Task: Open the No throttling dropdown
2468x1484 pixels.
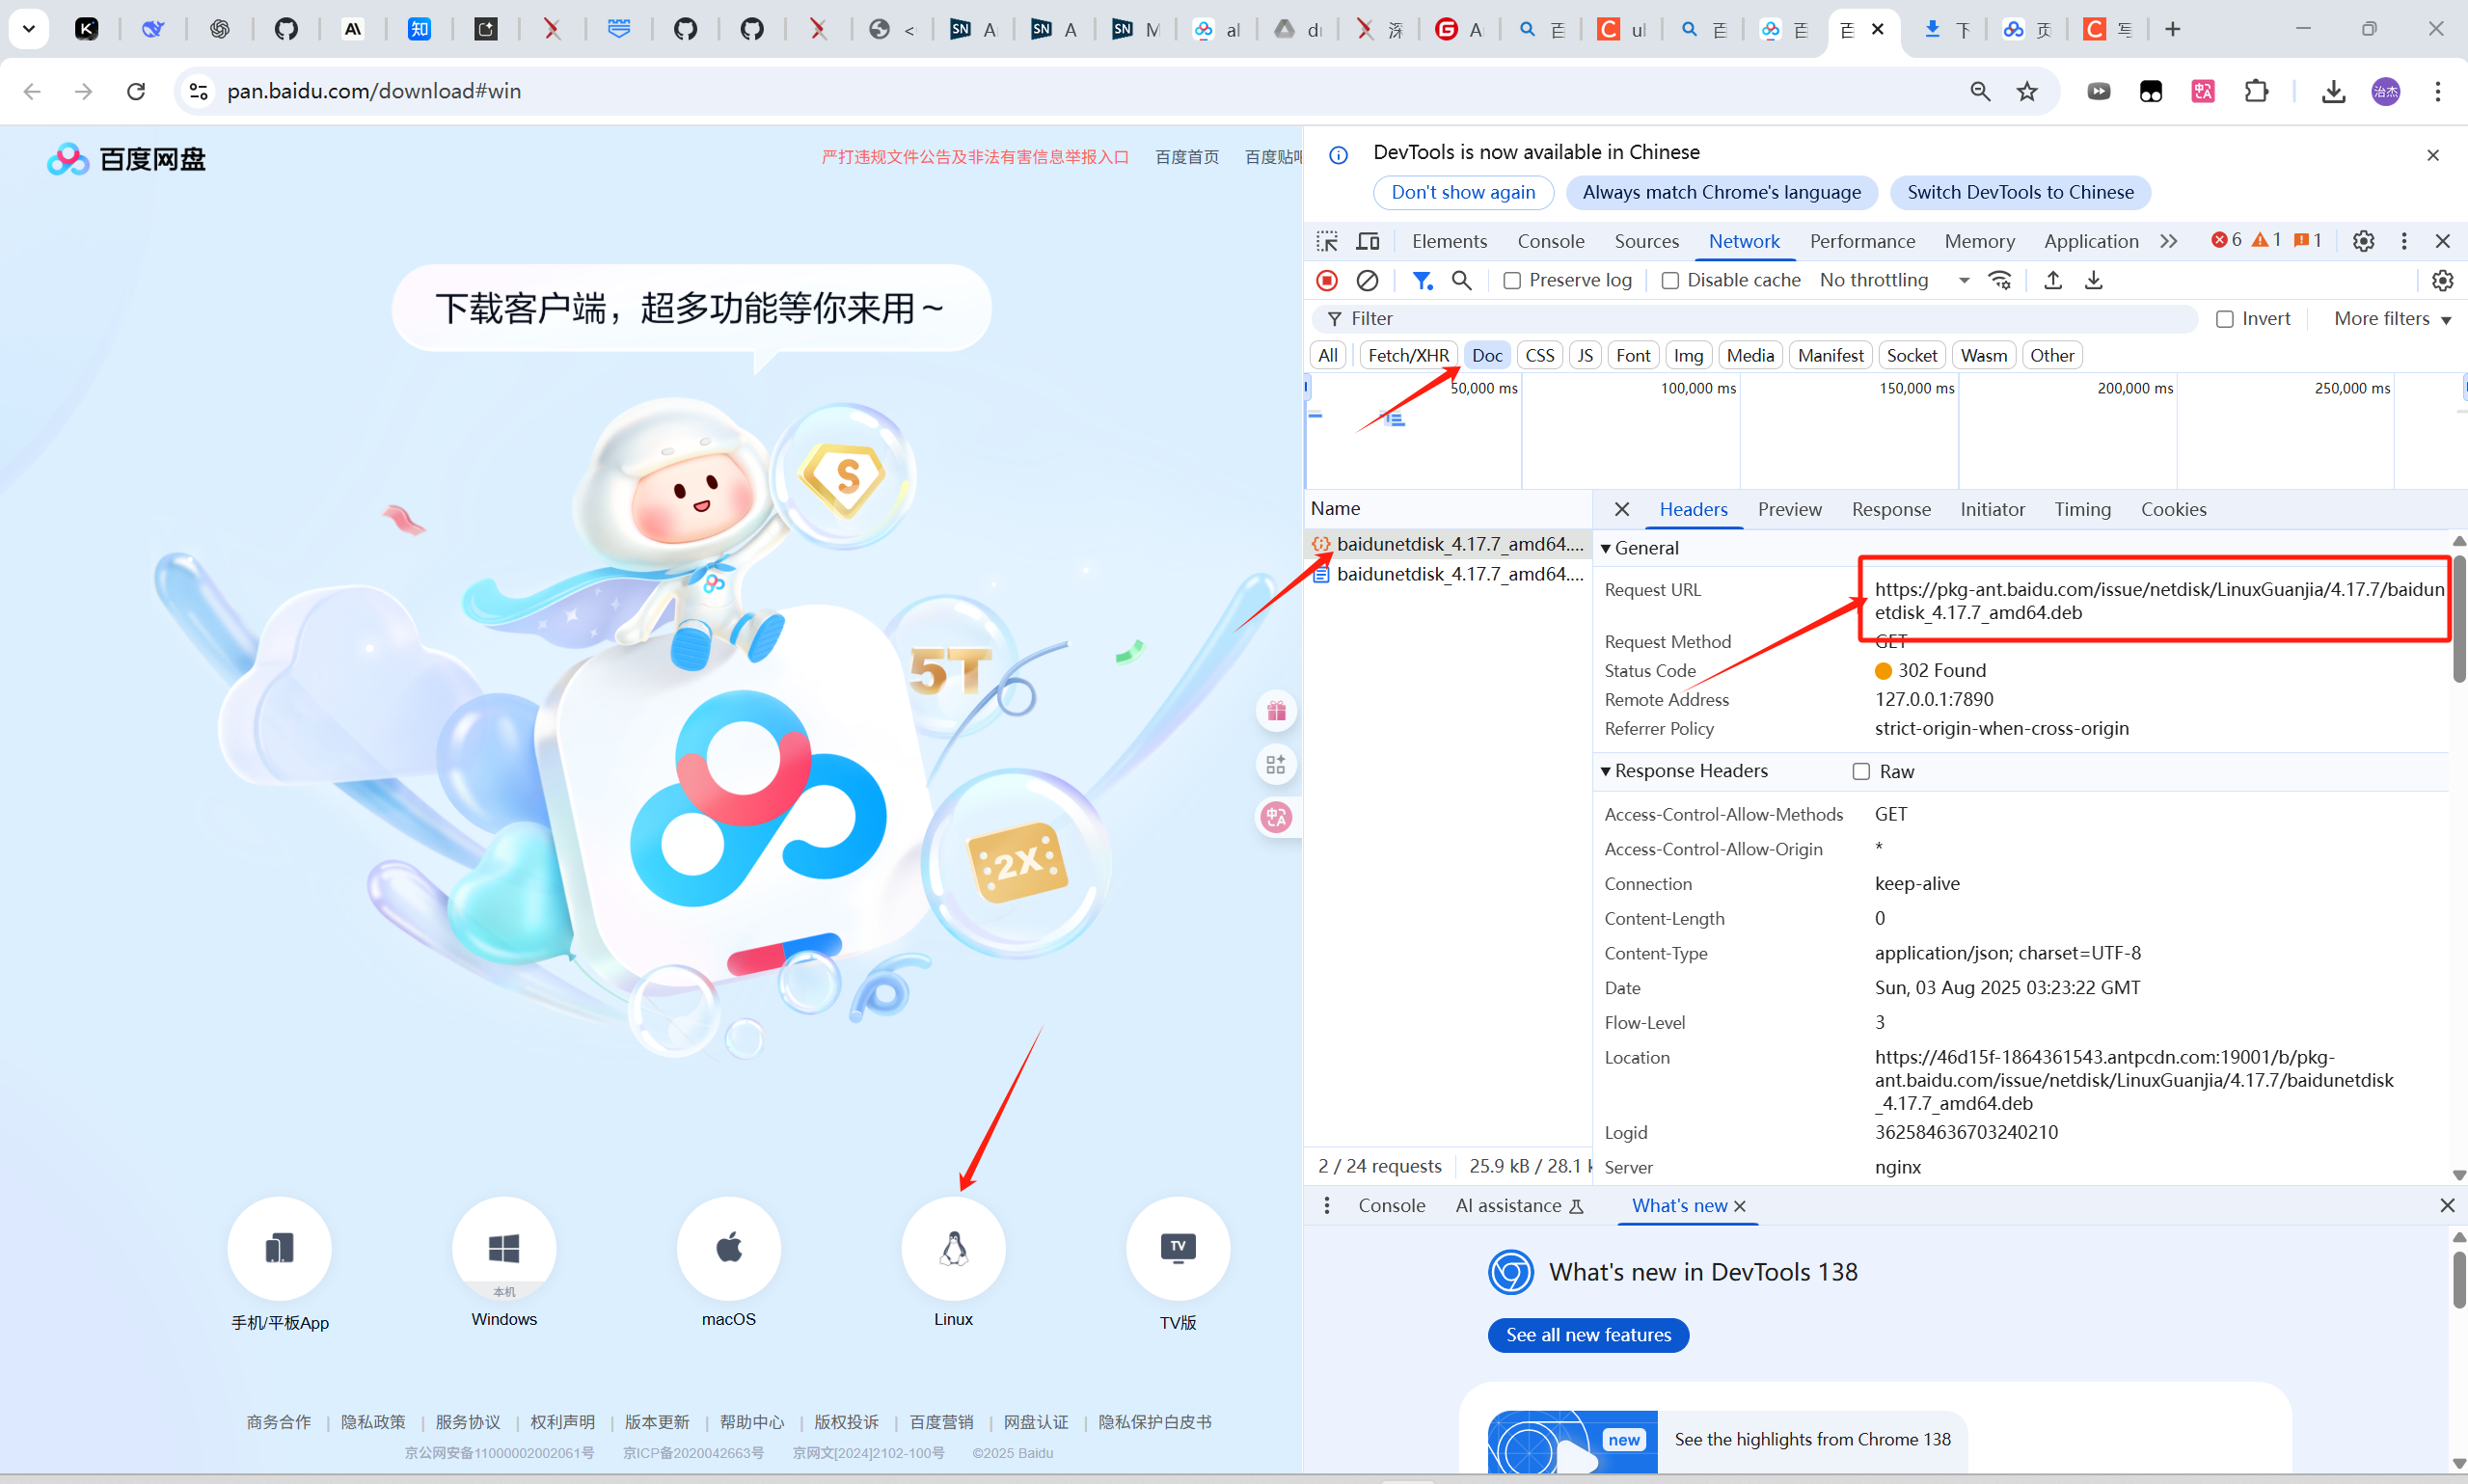Action: [1894, 280]
